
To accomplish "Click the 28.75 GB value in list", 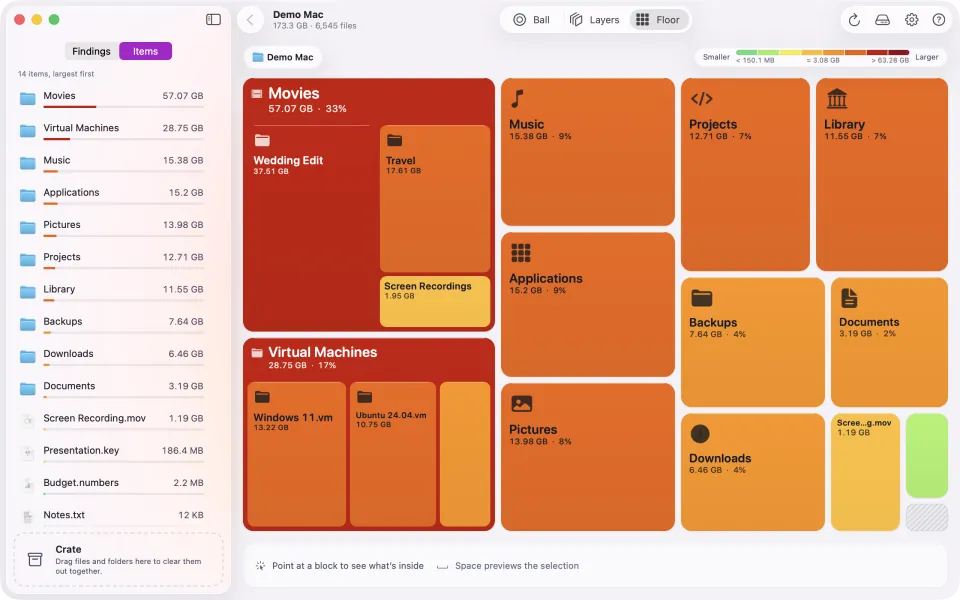I will [182, 128].
